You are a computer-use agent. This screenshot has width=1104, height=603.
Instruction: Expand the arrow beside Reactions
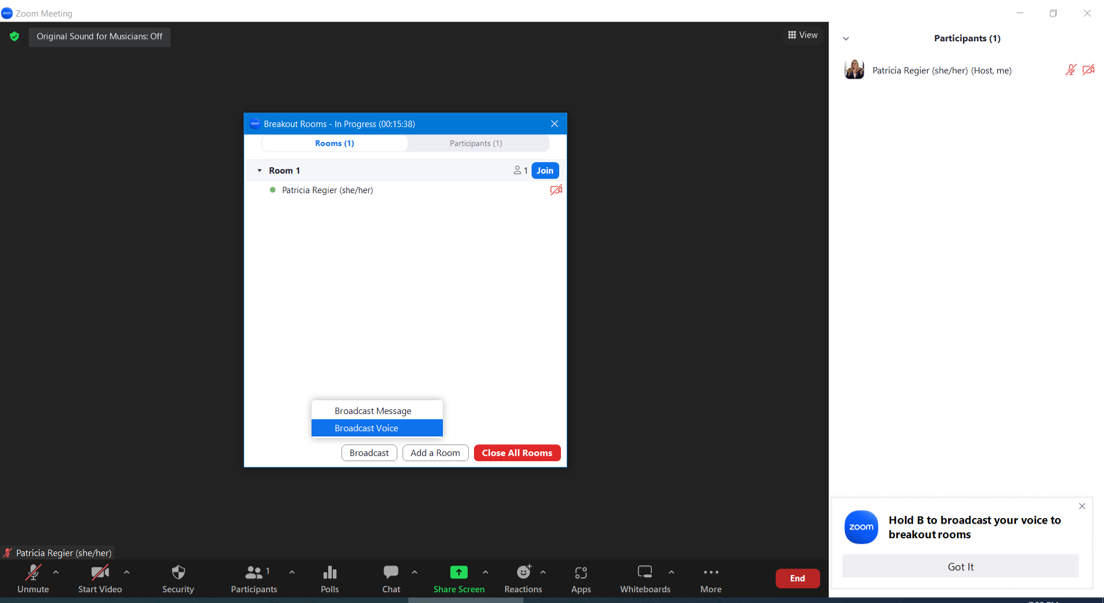pos(543,572)
